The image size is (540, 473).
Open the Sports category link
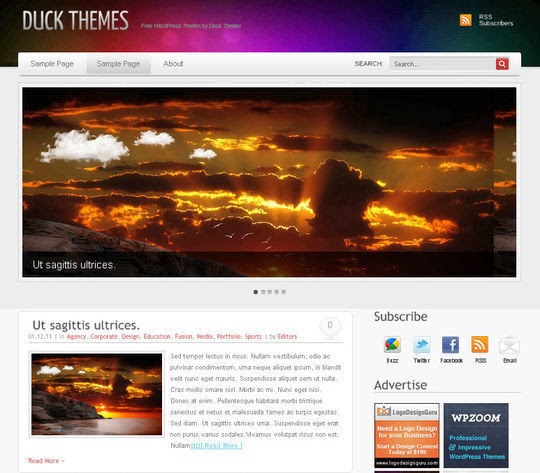tap(253, 337)
